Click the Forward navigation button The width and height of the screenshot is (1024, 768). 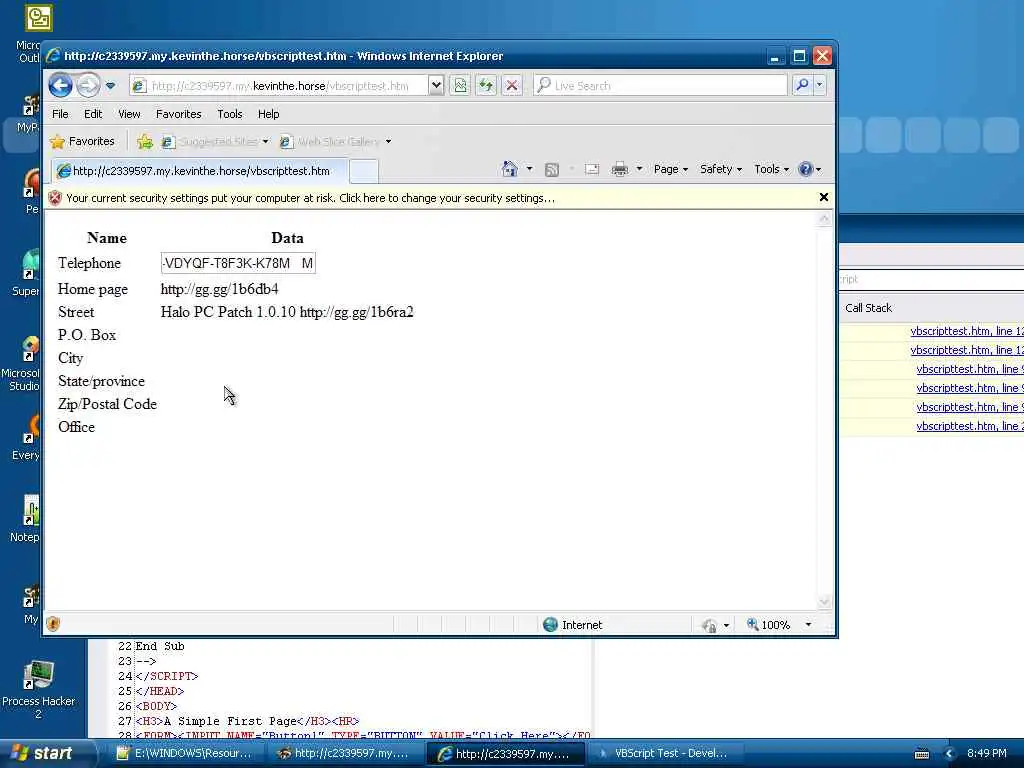coord(88,85)
